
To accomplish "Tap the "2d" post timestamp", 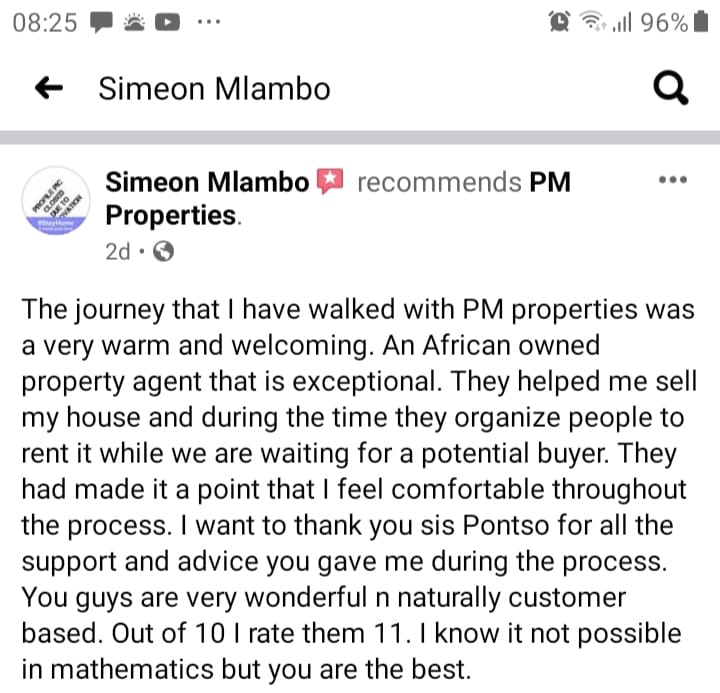I will pyautogui.click(x=118, y=251).
